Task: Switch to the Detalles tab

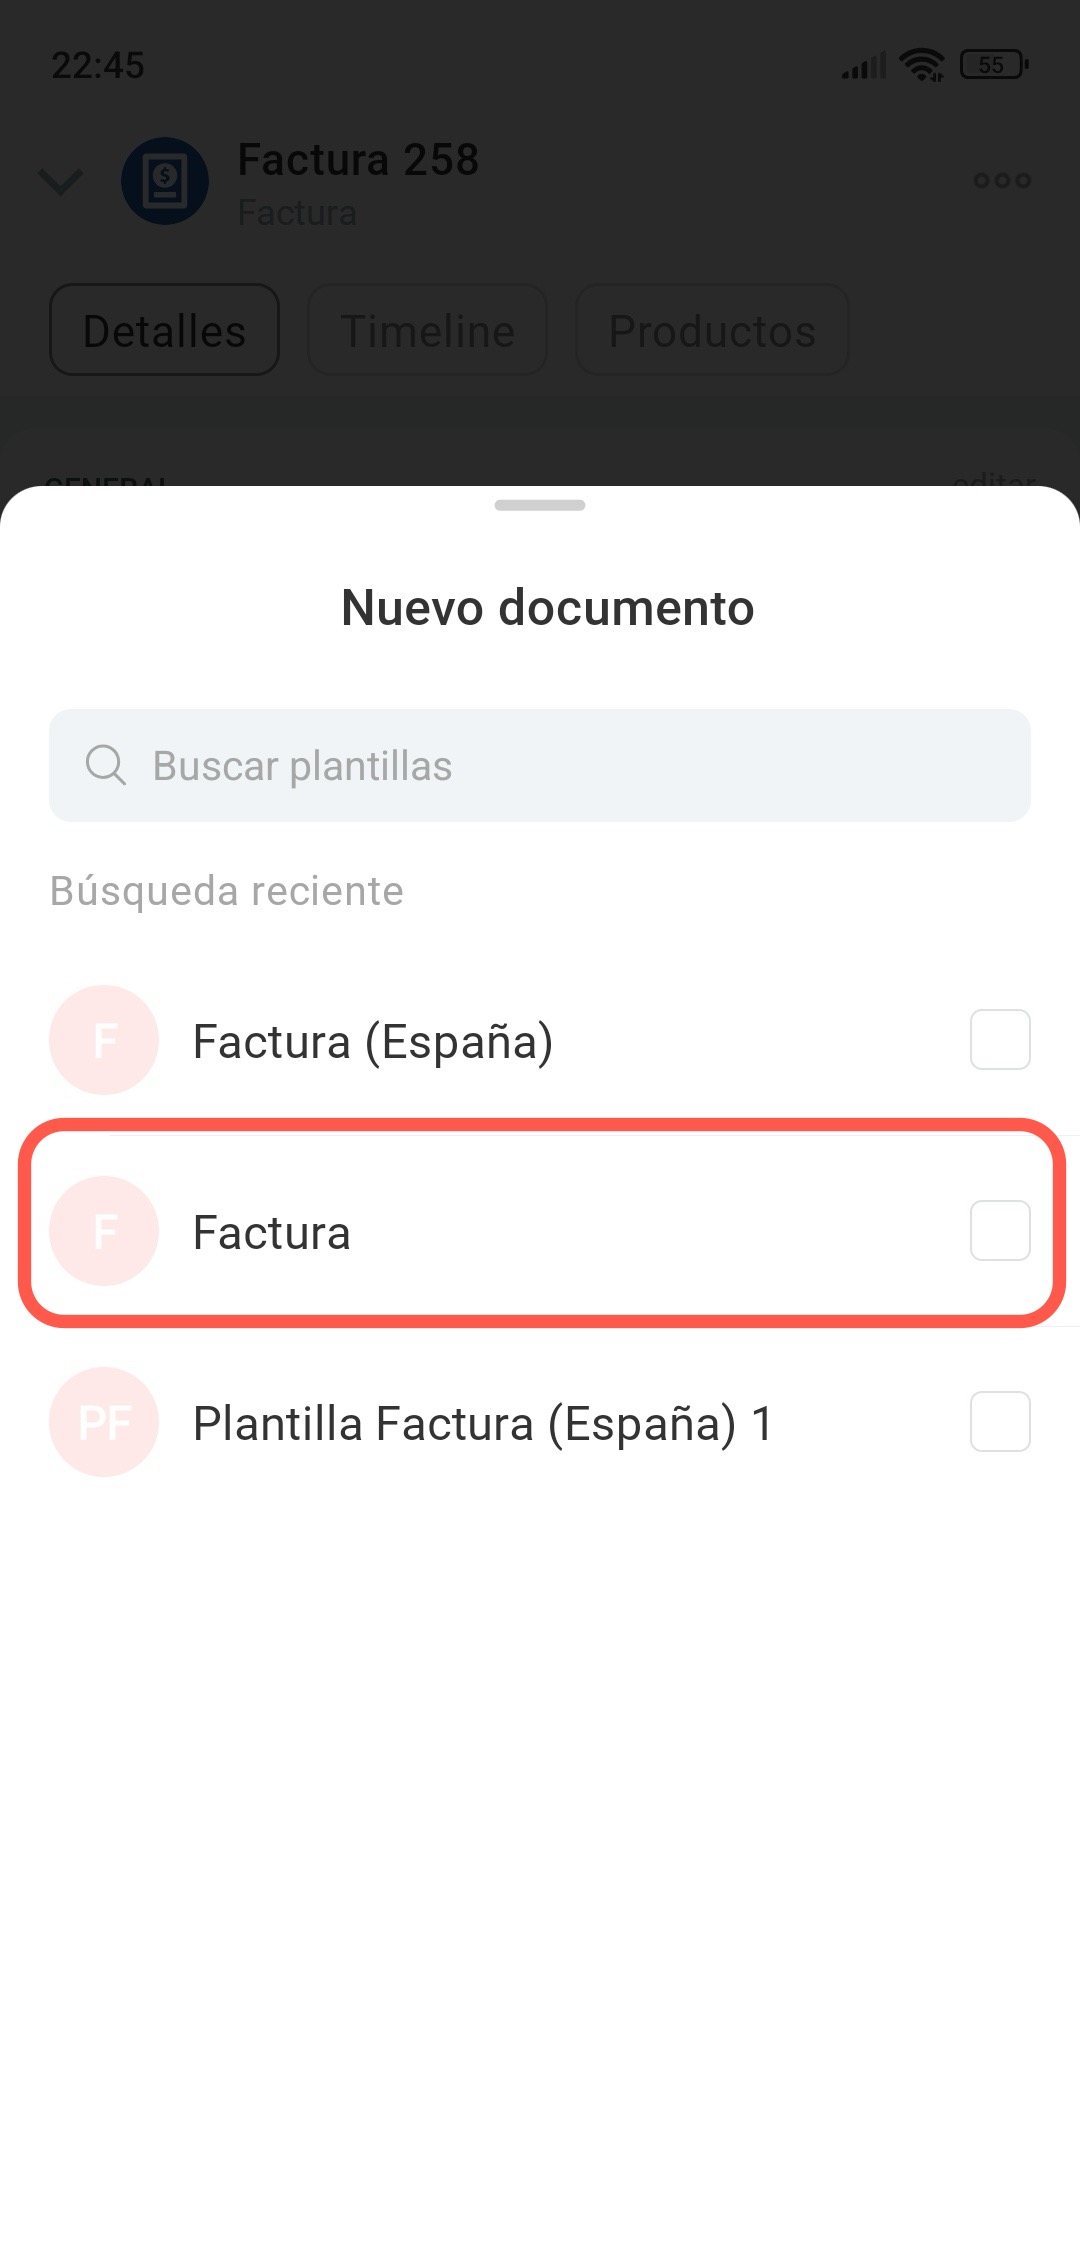Action: 165,330
